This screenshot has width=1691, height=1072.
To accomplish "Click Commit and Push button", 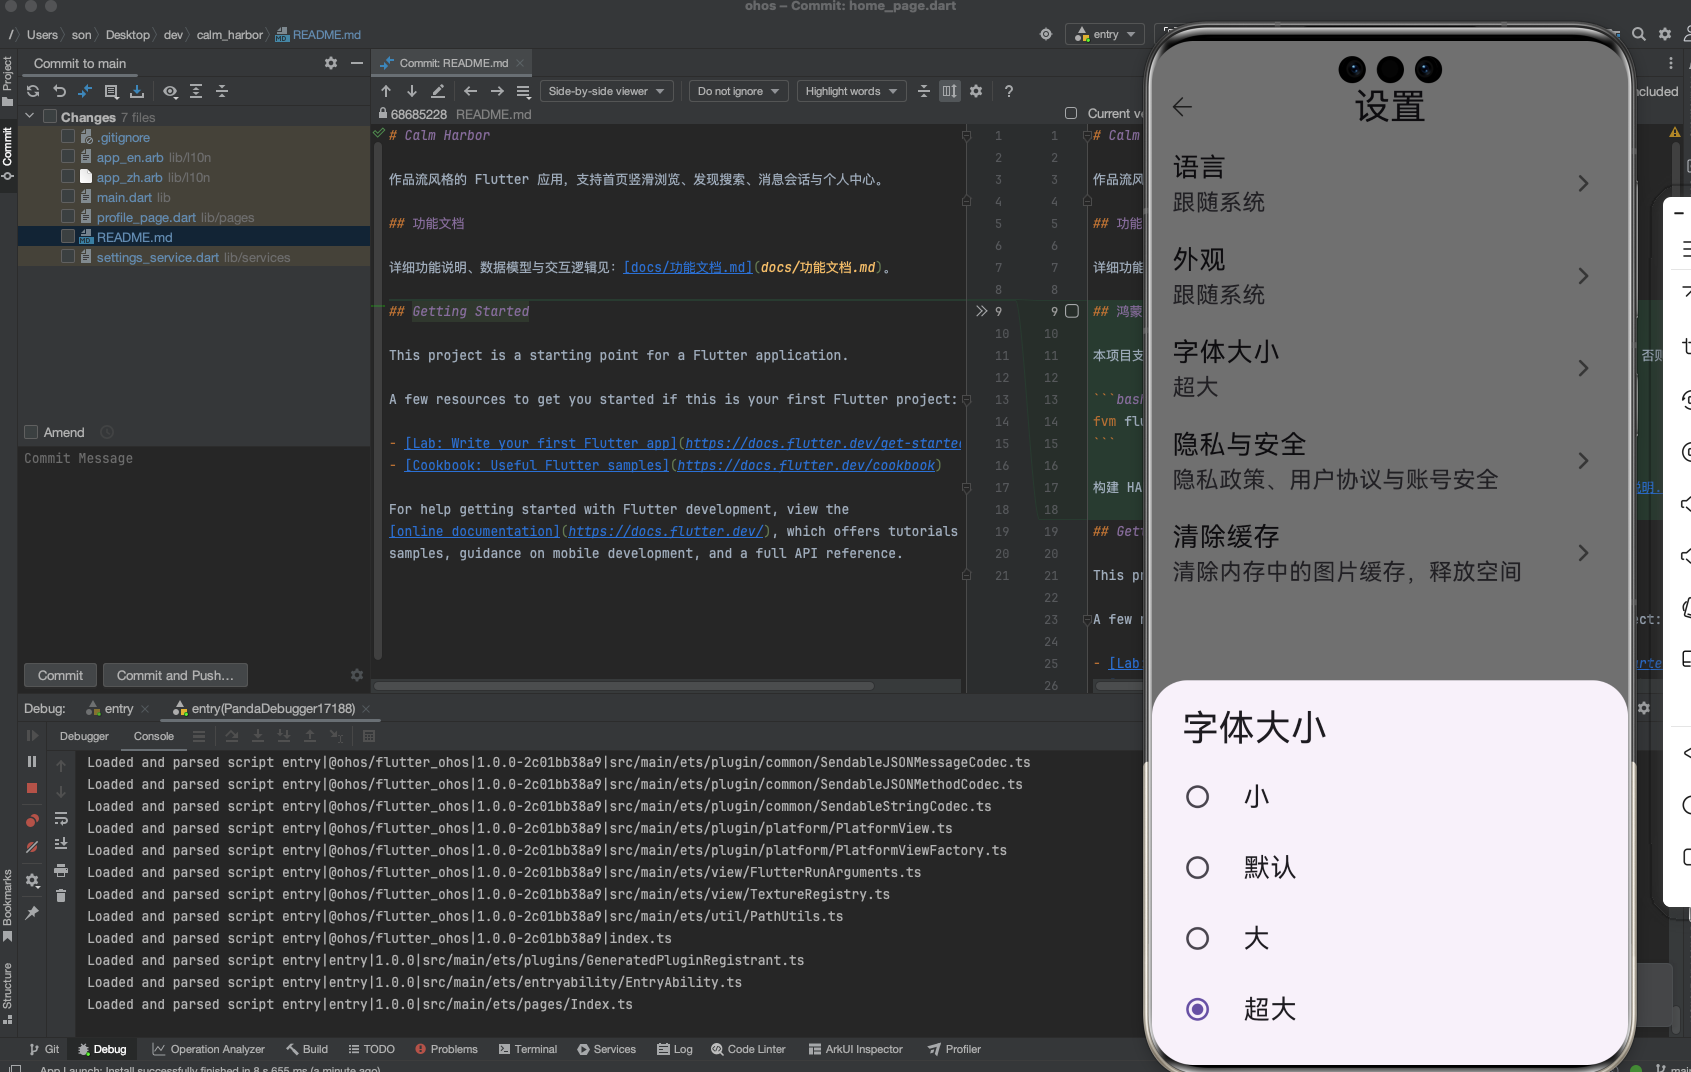I will click(175, 675).
